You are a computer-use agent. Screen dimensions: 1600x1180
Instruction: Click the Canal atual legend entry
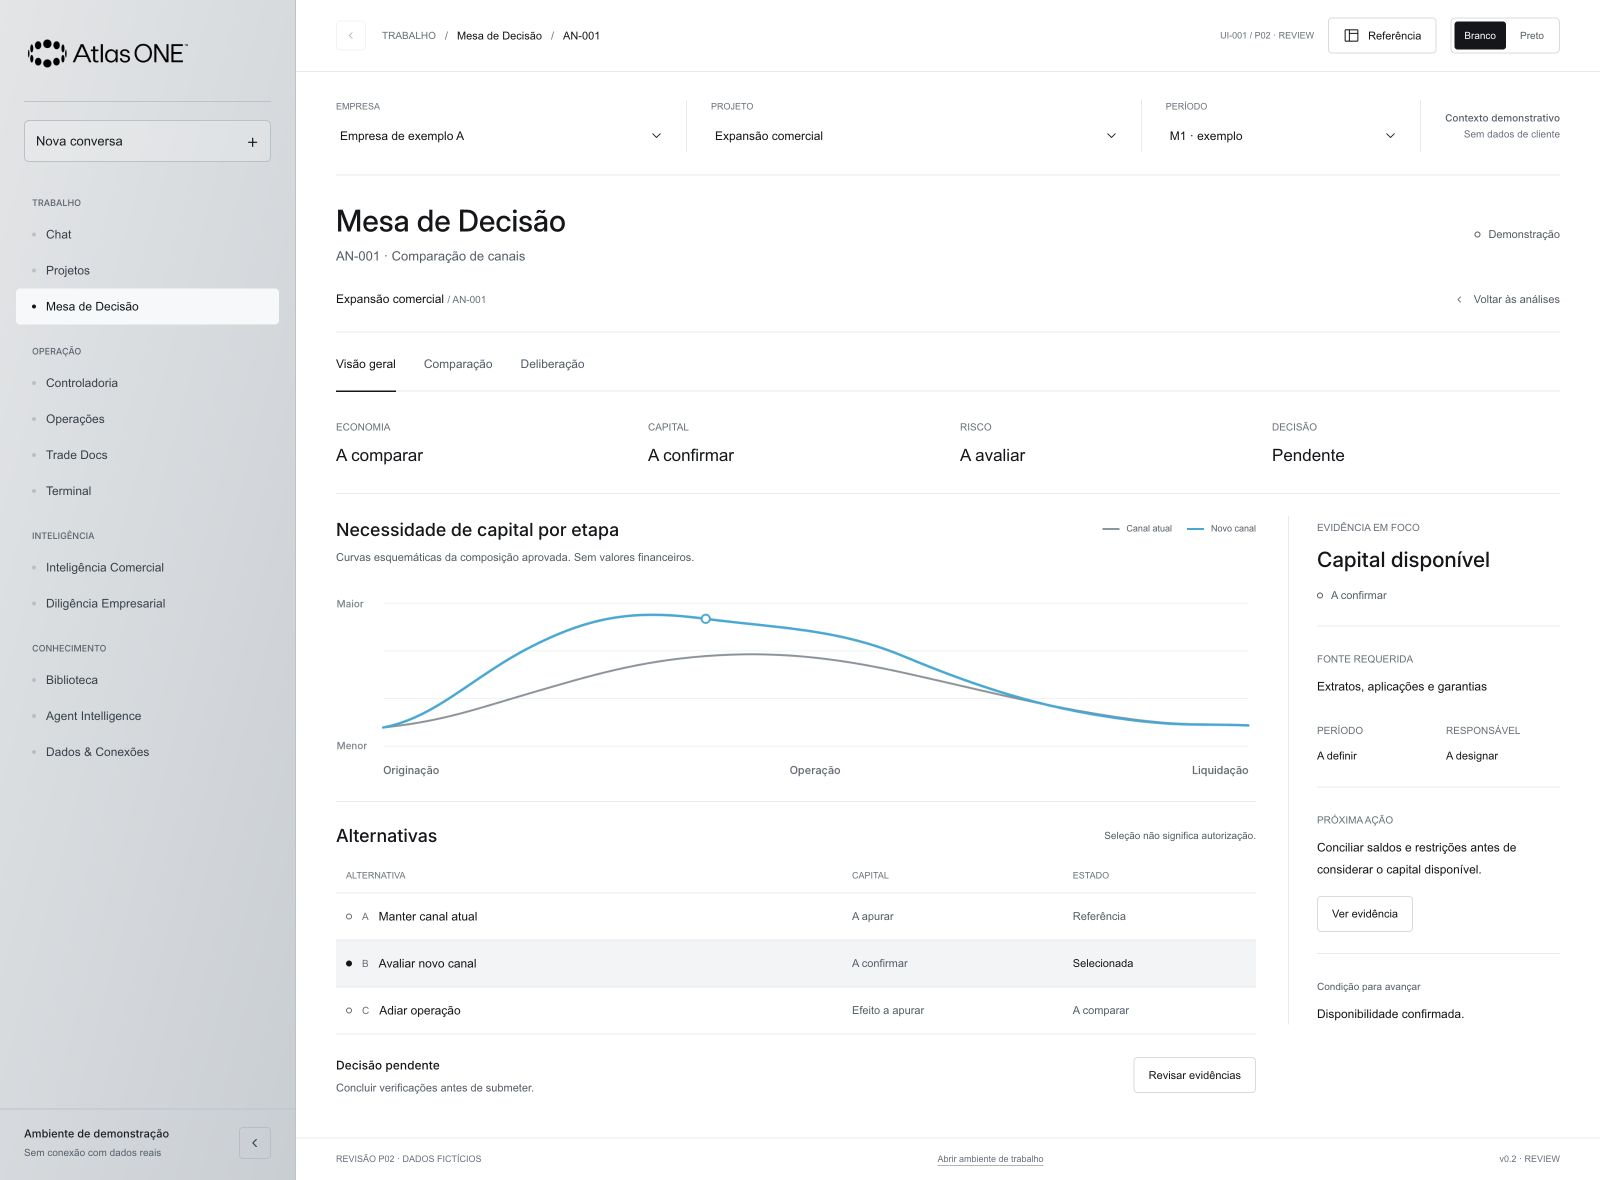tap(1137, 528)
